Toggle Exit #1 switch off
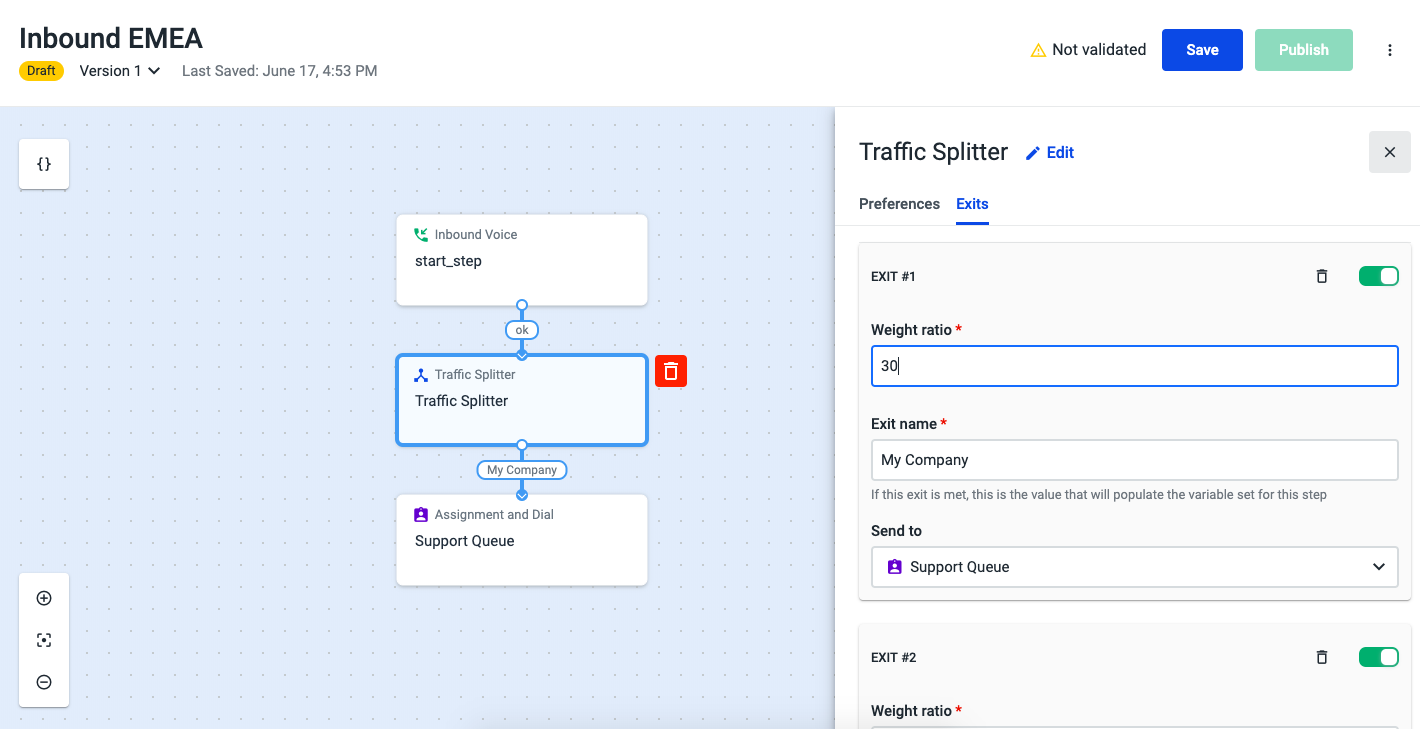 [x=1379, y=276]
